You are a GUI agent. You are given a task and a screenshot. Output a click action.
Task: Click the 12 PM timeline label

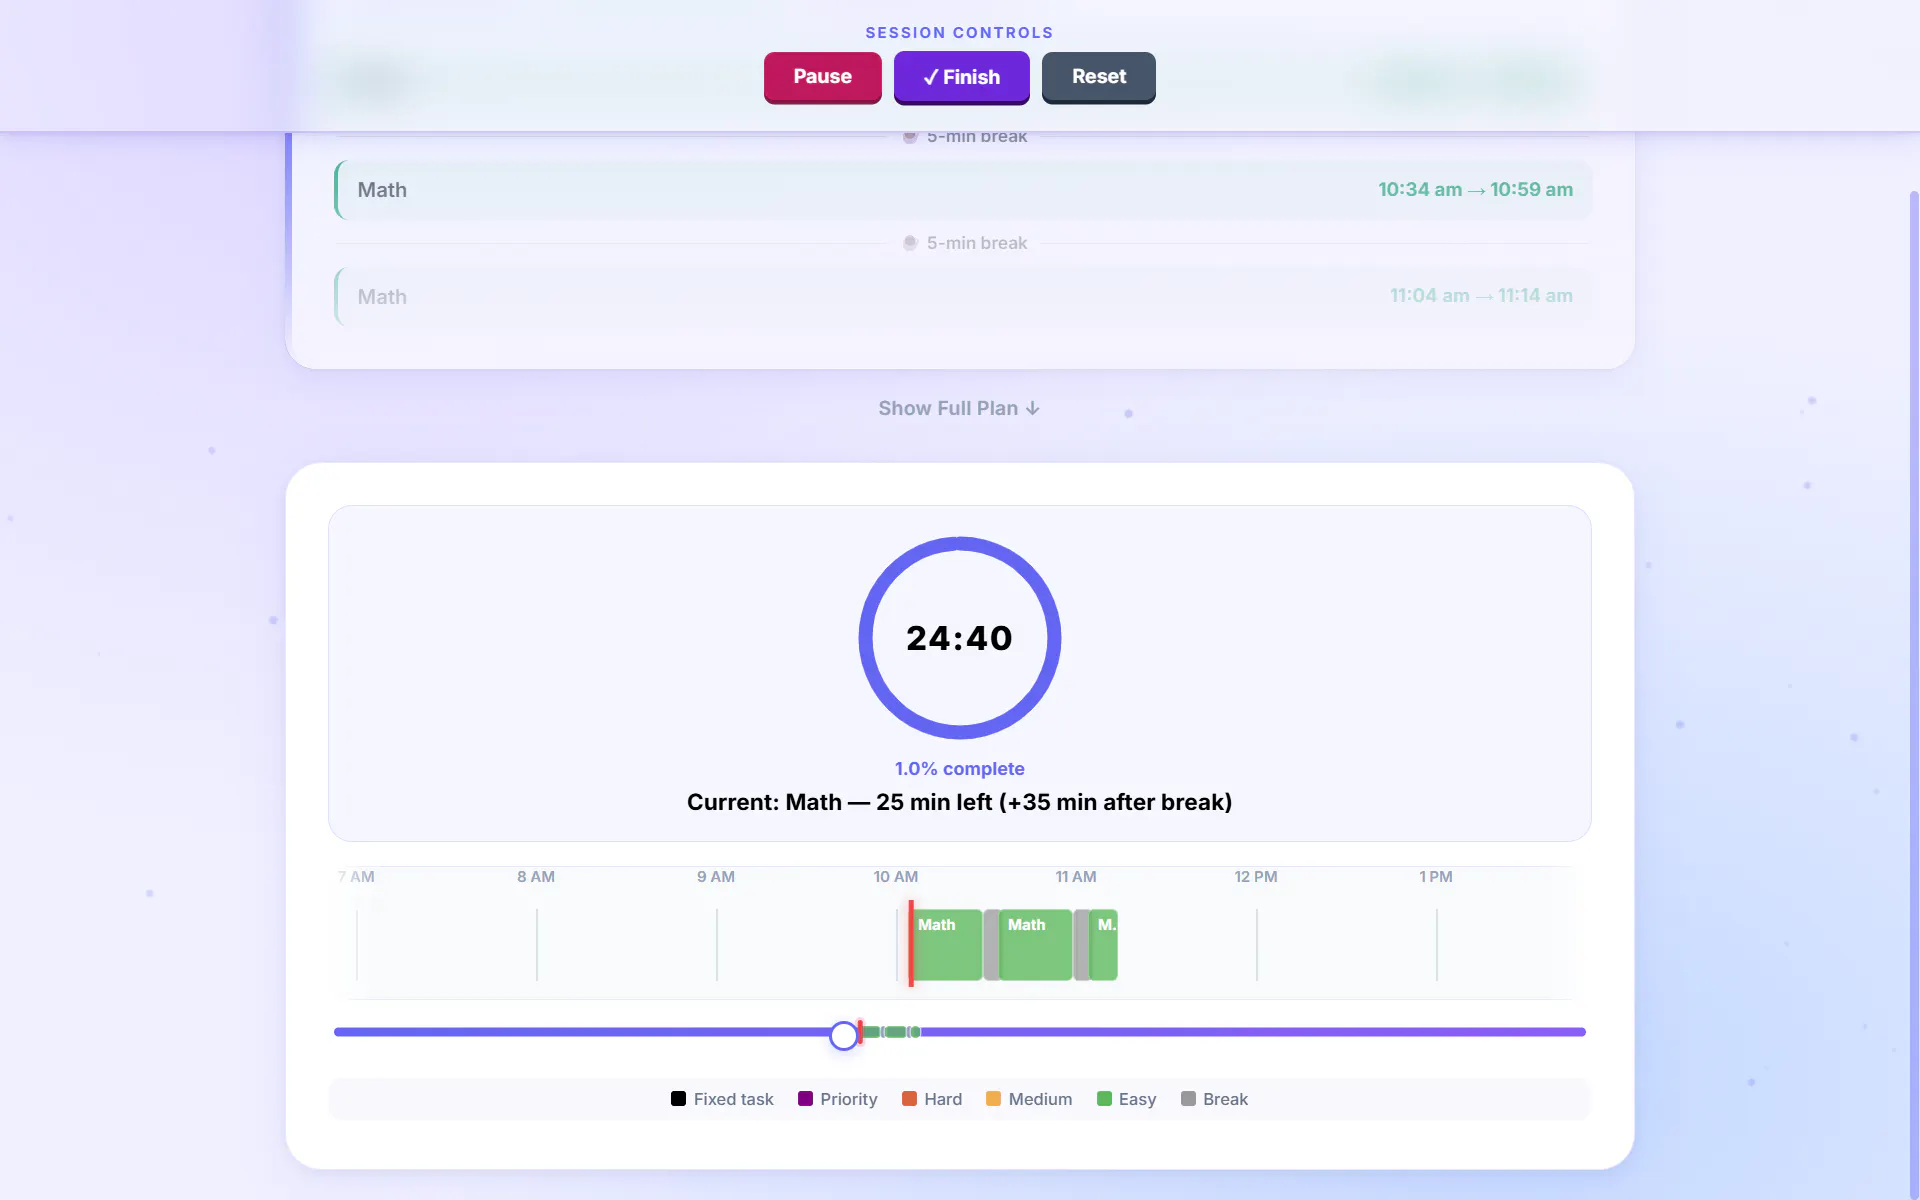point(1255,877)
